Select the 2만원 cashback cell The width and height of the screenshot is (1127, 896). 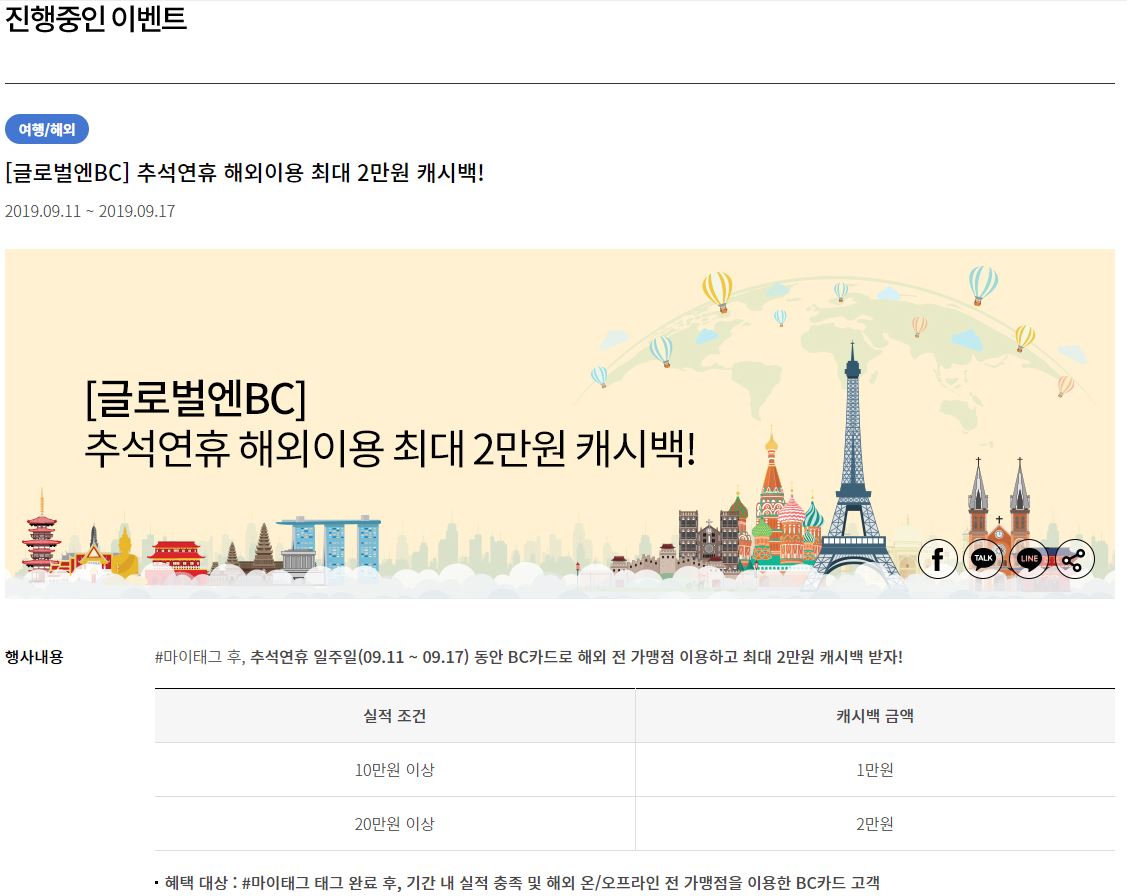click(x=874, y=824)
